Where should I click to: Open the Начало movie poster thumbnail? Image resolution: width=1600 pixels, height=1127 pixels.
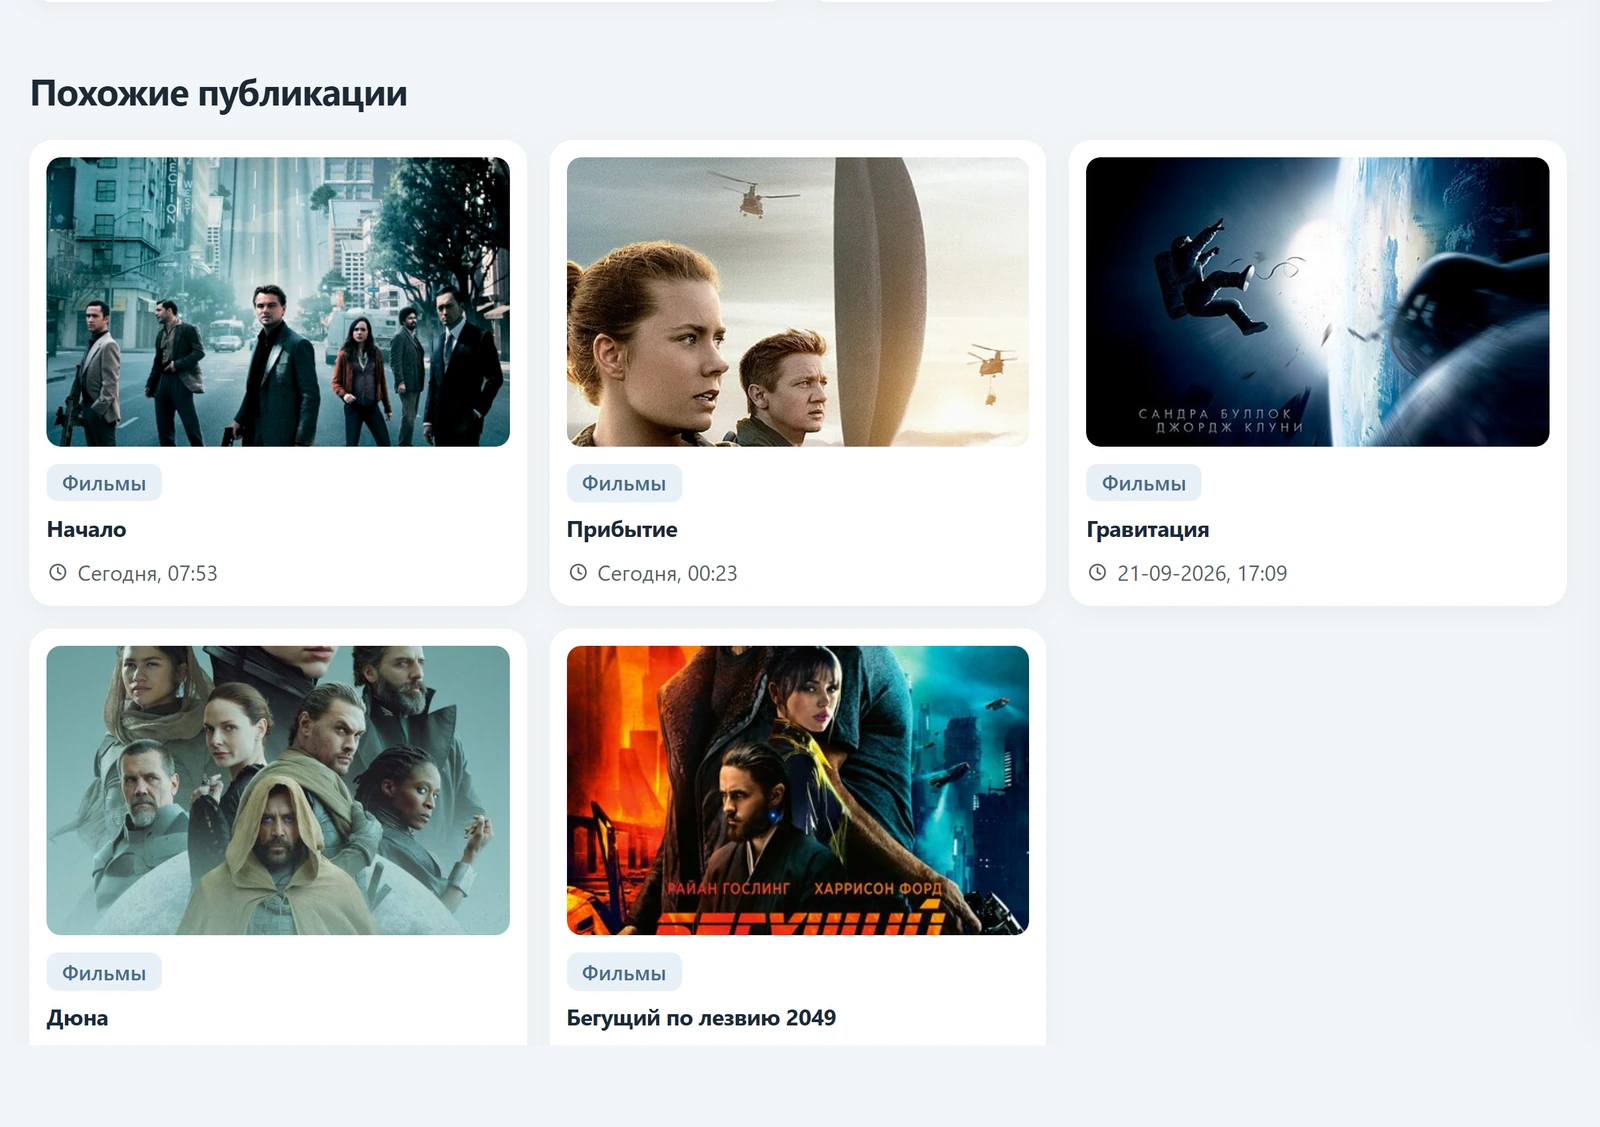278,301
